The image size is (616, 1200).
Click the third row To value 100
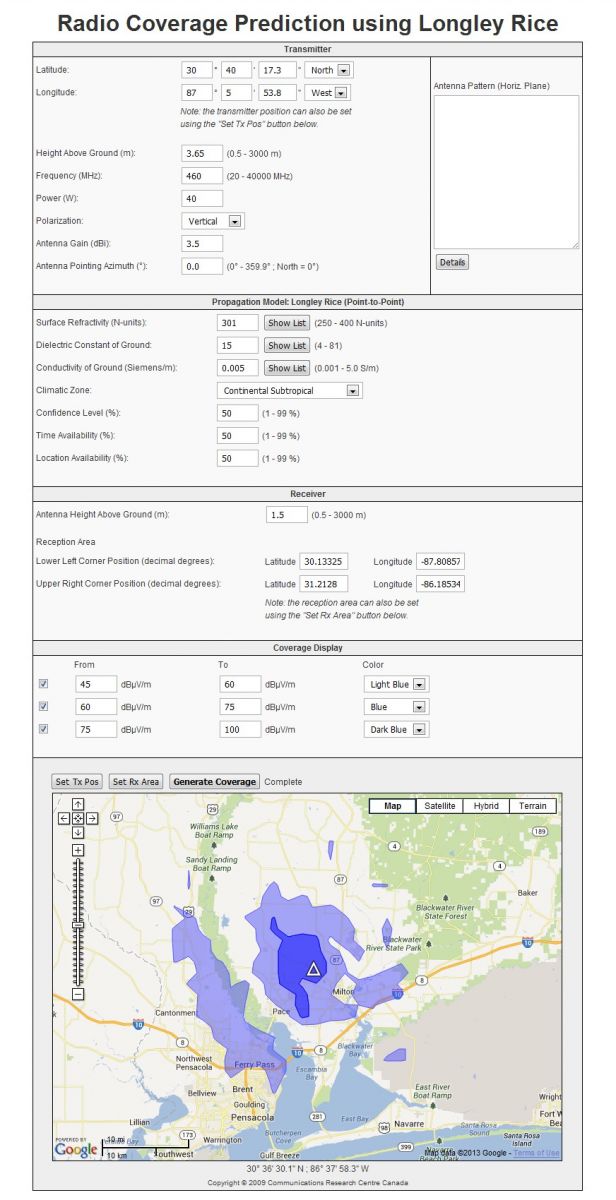click(x=240, y=729)
